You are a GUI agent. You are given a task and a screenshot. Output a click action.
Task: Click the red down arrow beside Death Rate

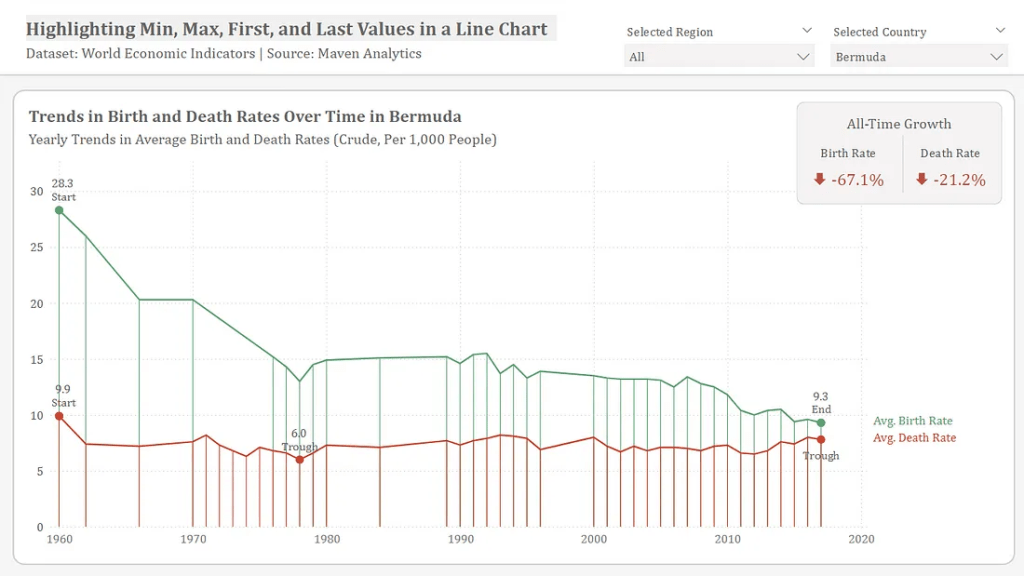922,180
